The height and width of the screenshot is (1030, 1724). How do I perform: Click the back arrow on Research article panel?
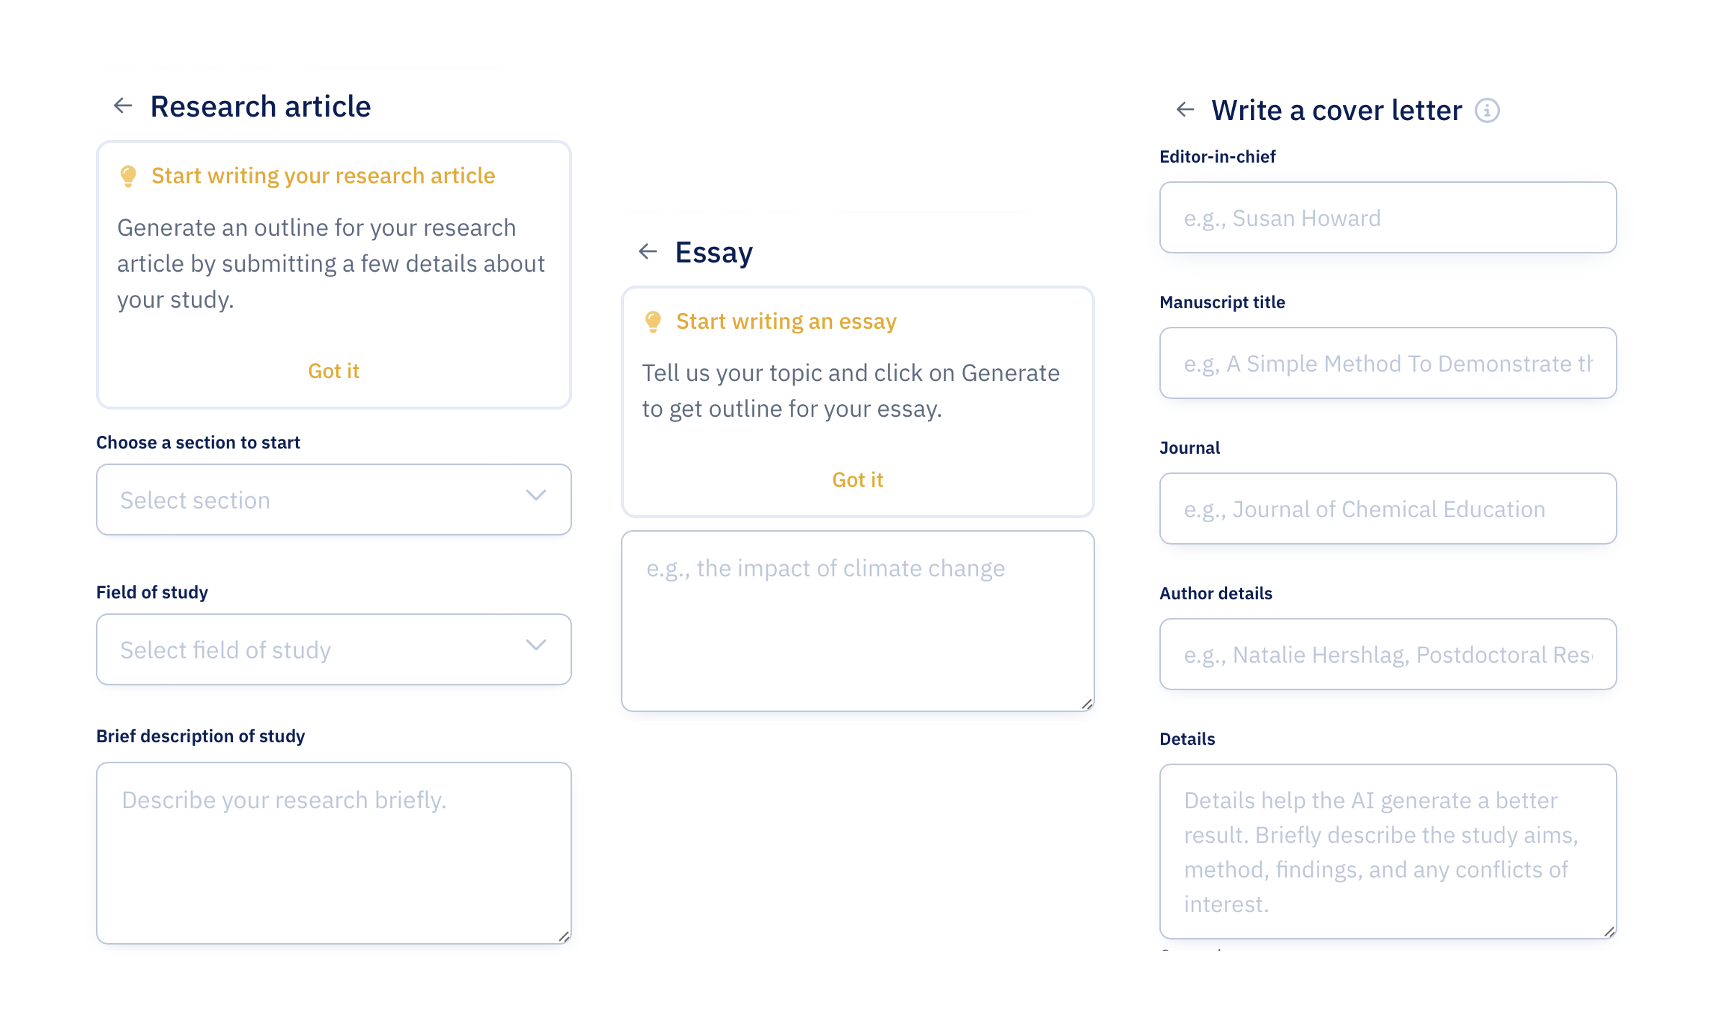click(x=122, y=105)
